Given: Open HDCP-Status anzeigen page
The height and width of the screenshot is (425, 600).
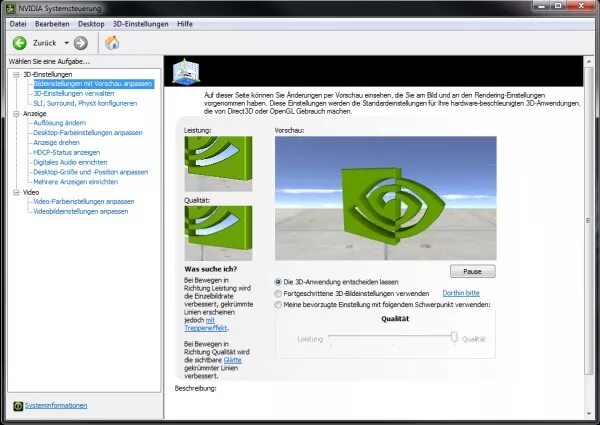Looking at the screenshot, I should [67, 153].
